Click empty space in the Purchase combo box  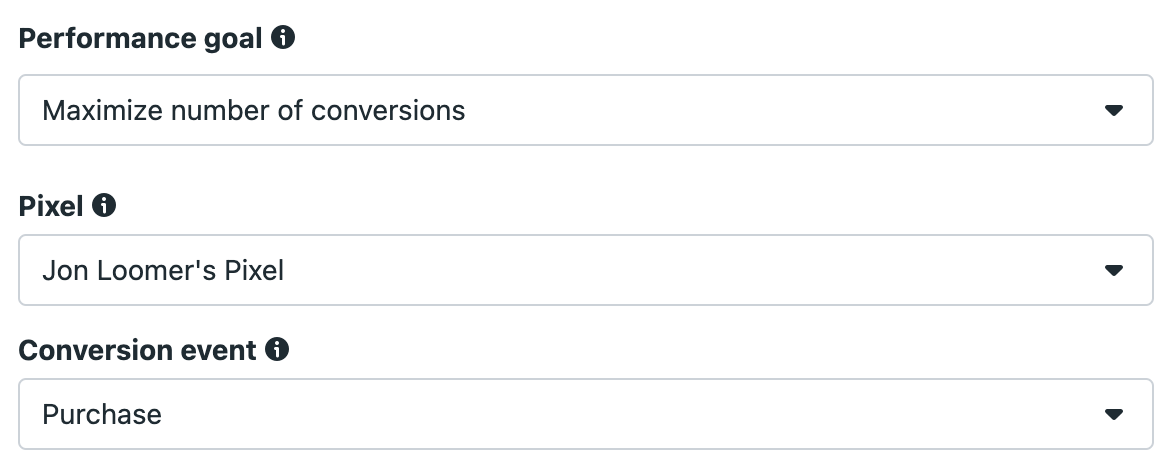point(630,414)
